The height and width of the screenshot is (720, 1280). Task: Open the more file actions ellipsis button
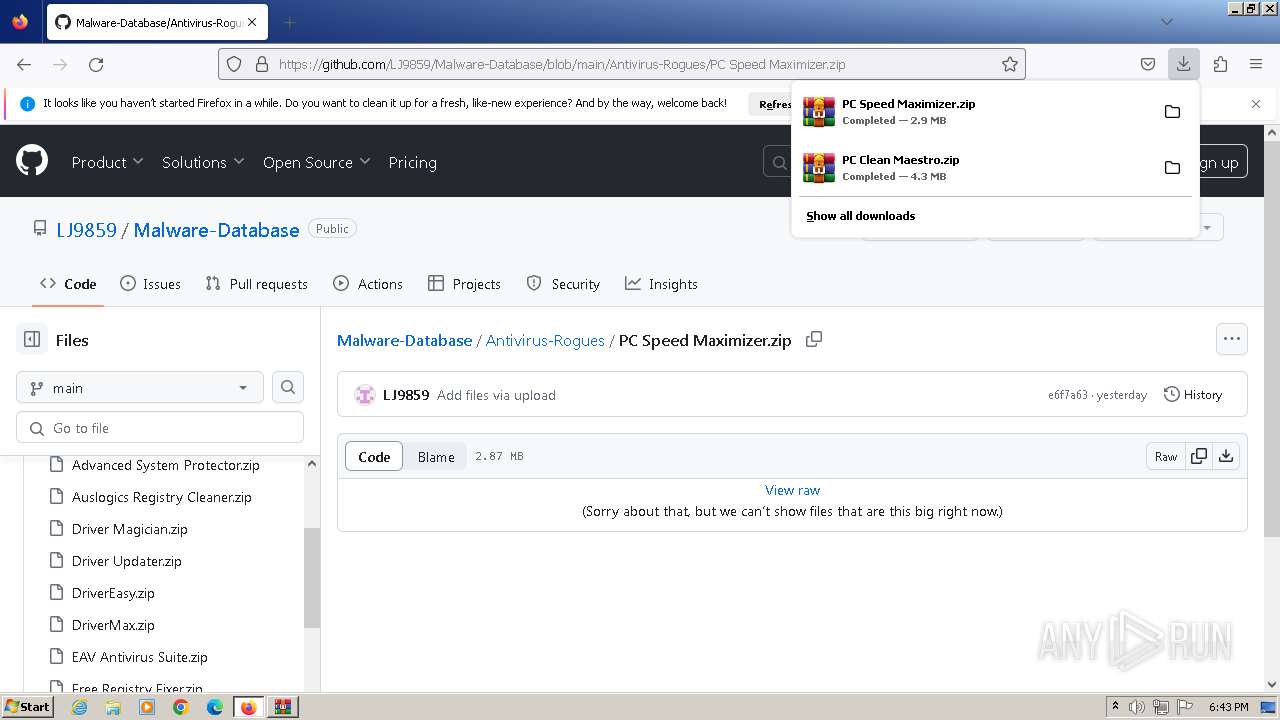click(x=1232, y=339)
